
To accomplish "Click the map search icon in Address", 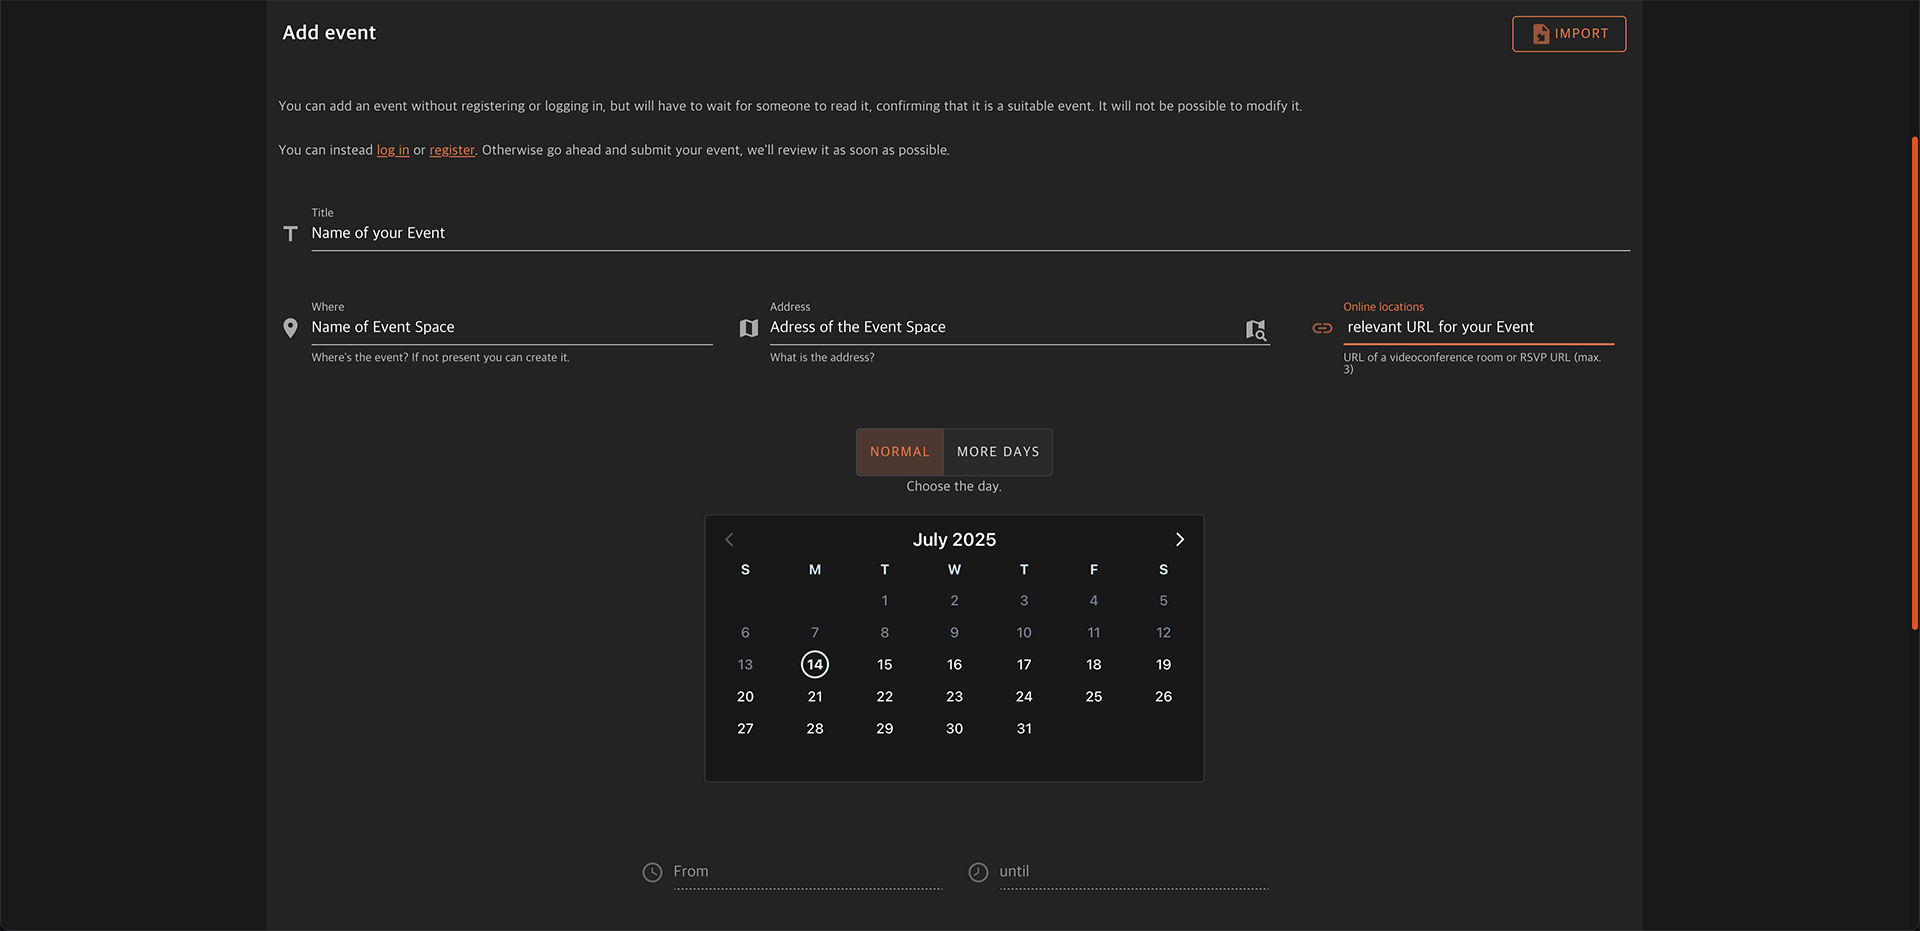I will point(1255,329).
